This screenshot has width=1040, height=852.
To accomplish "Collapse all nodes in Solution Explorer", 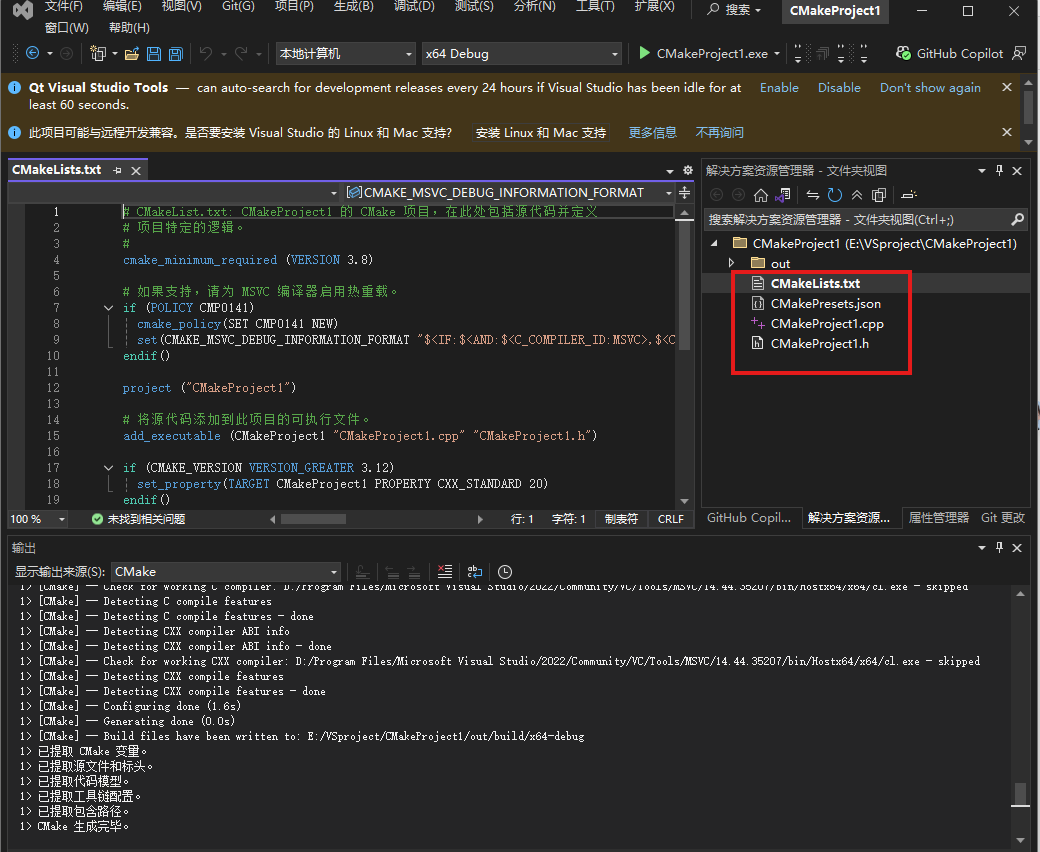I will 857,194.
